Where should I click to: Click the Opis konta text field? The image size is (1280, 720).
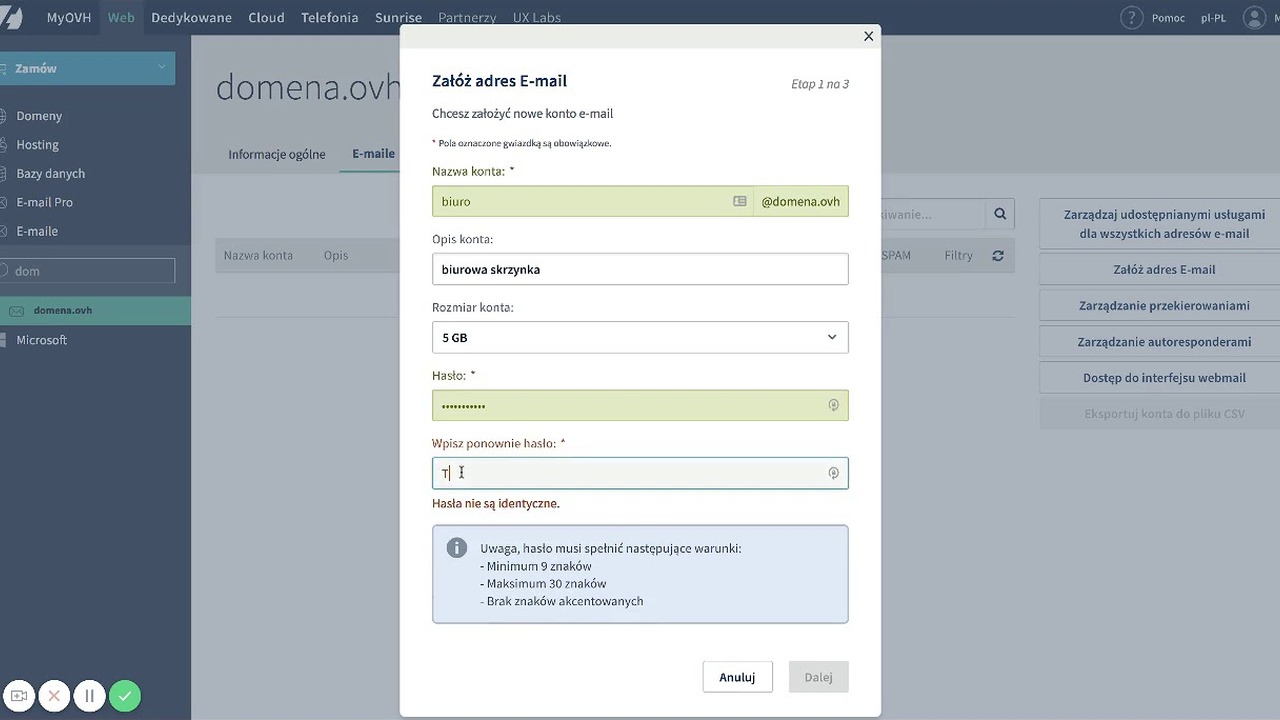640,269
